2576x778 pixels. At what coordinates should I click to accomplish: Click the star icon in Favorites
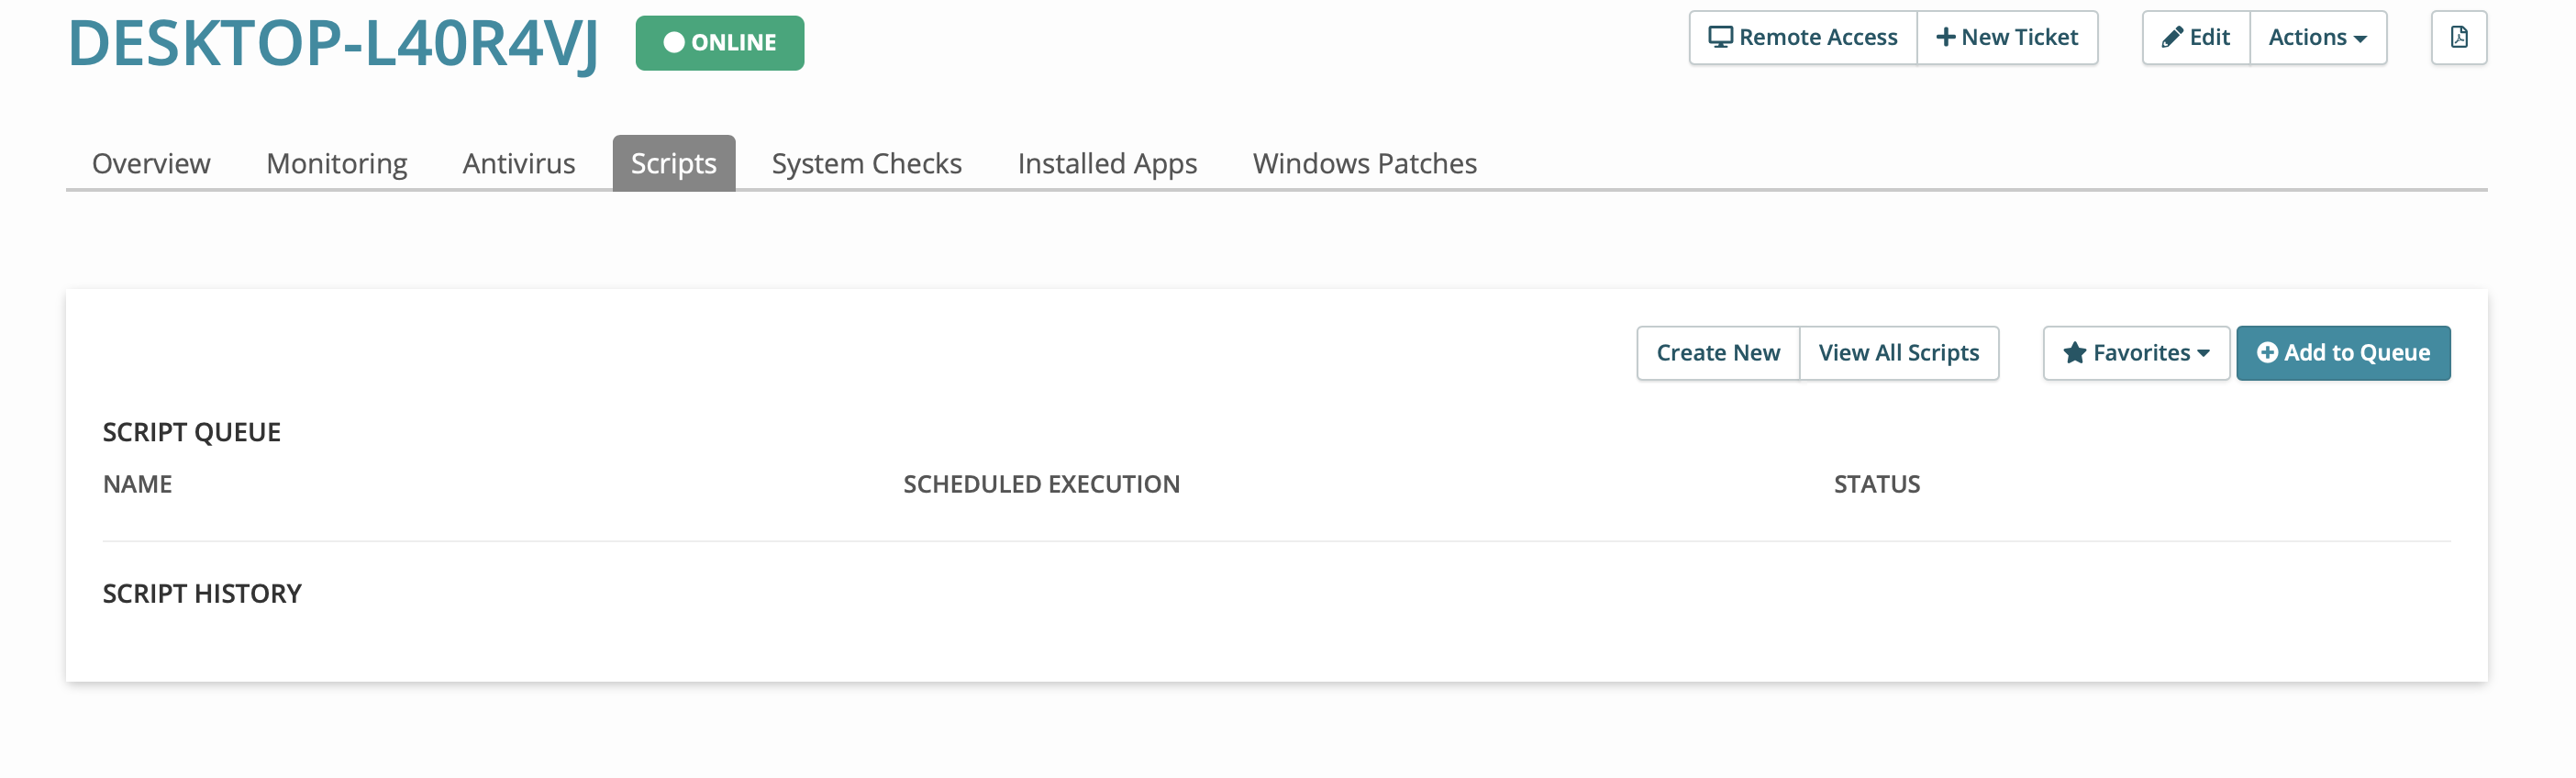tap(2074, 353)
